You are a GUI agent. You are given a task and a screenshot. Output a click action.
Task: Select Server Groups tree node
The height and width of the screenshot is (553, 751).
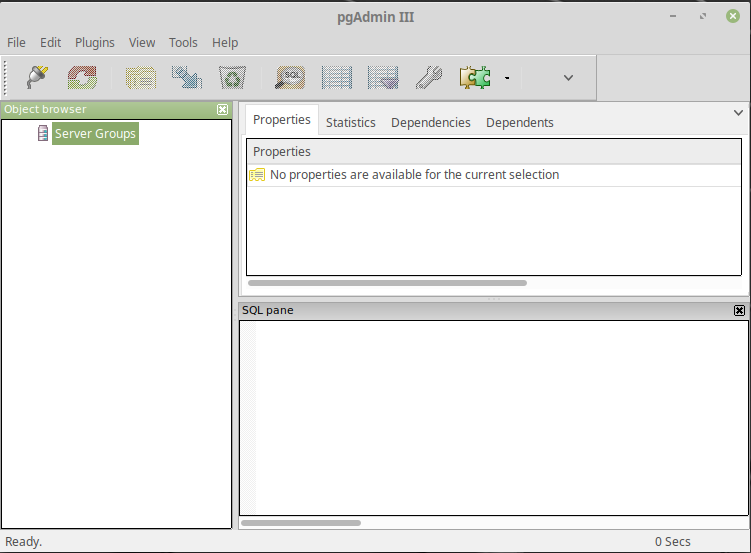click(x=95, y=134)
